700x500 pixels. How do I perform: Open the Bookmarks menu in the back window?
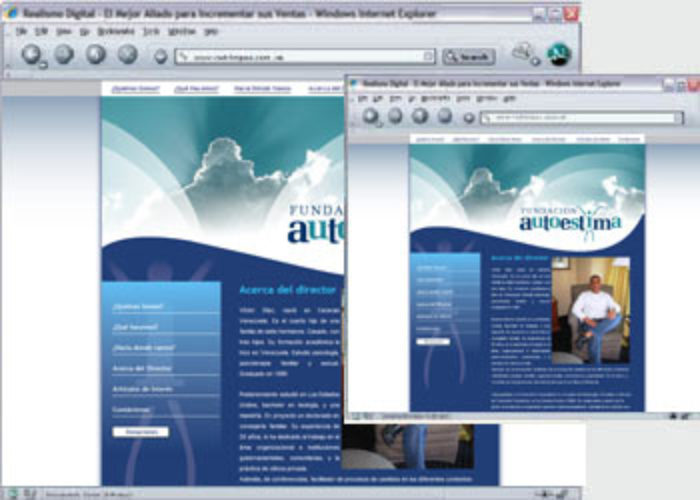[x=116, y=31]
